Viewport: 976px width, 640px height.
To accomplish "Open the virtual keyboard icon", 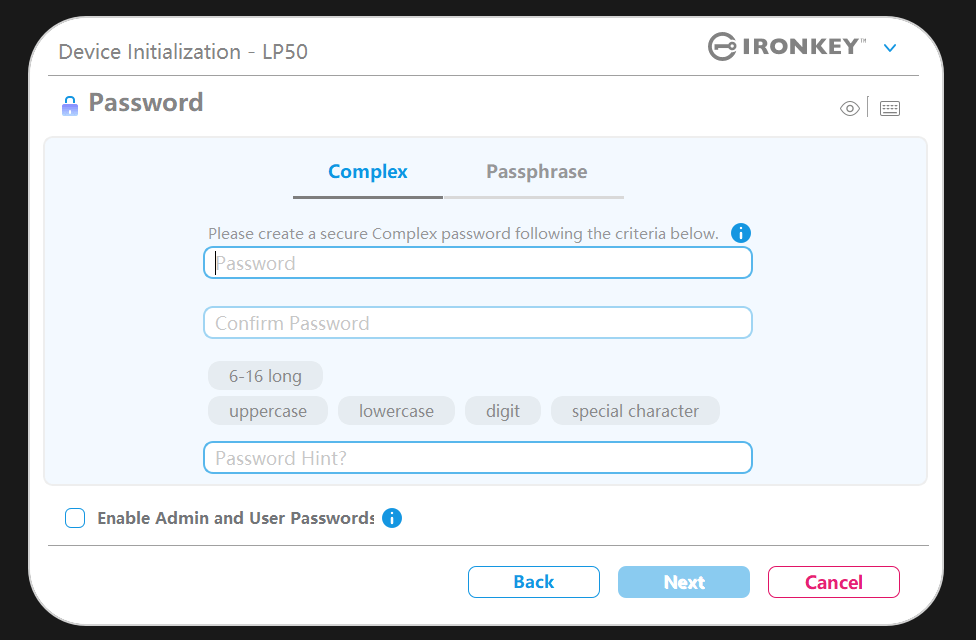I will (x=890, y=109).
